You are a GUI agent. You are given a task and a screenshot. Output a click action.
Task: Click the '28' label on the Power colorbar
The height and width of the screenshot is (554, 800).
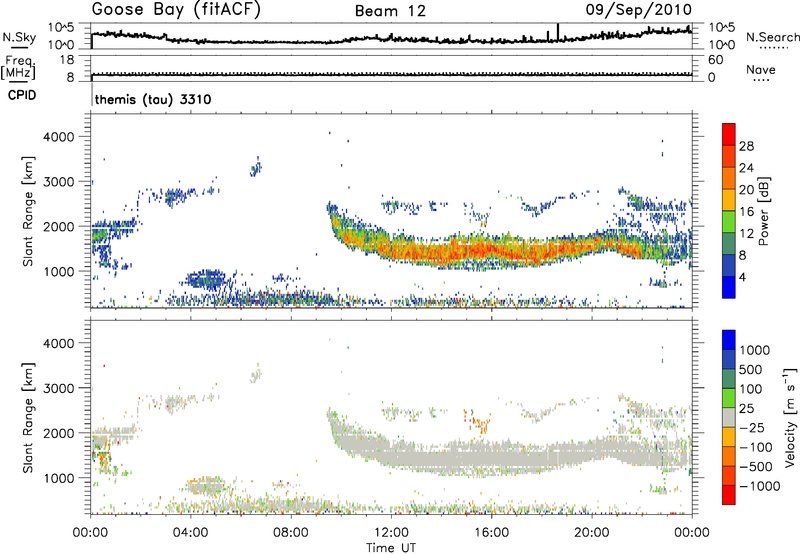[746, 146]
